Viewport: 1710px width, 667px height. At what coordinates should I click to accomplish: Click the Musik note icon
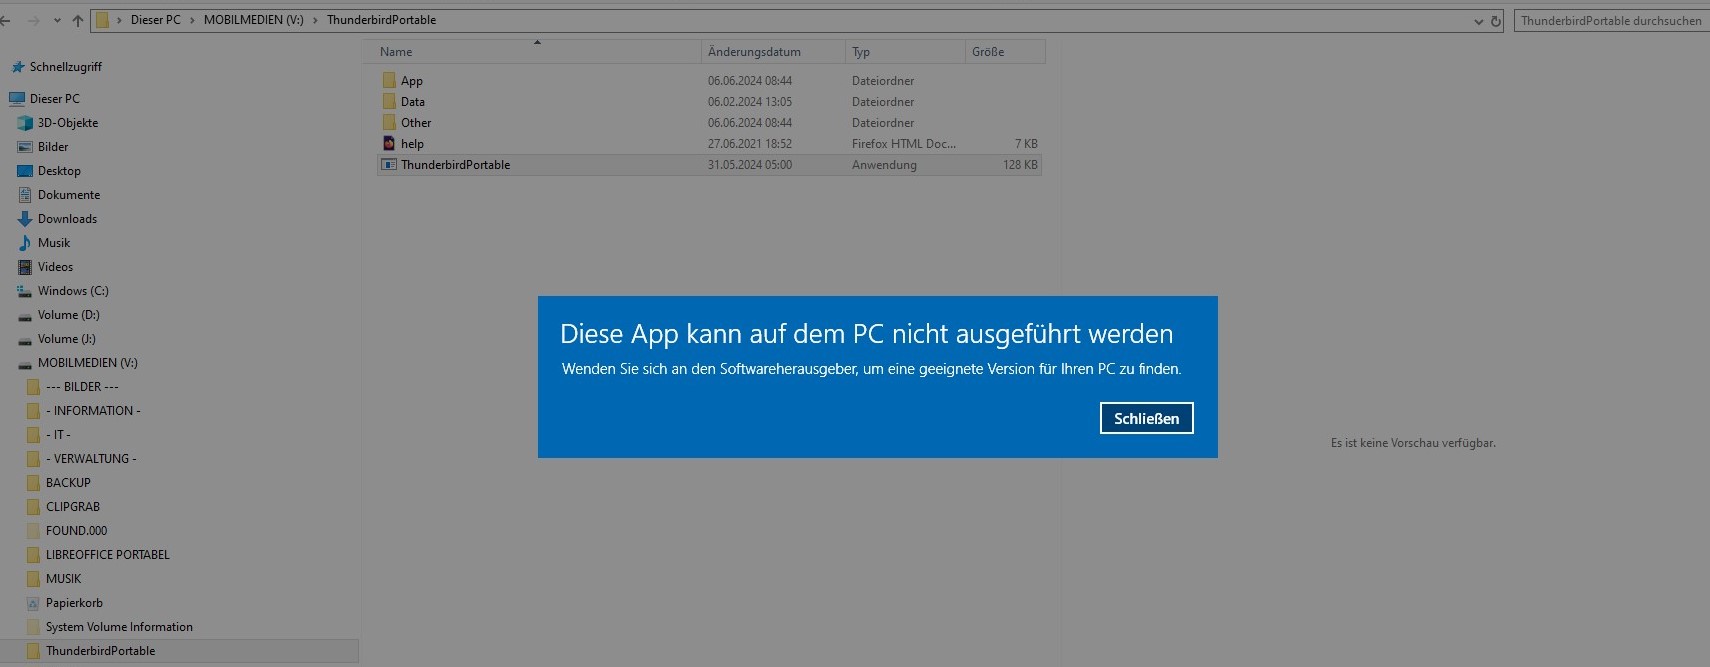click(x=25, y=243)
